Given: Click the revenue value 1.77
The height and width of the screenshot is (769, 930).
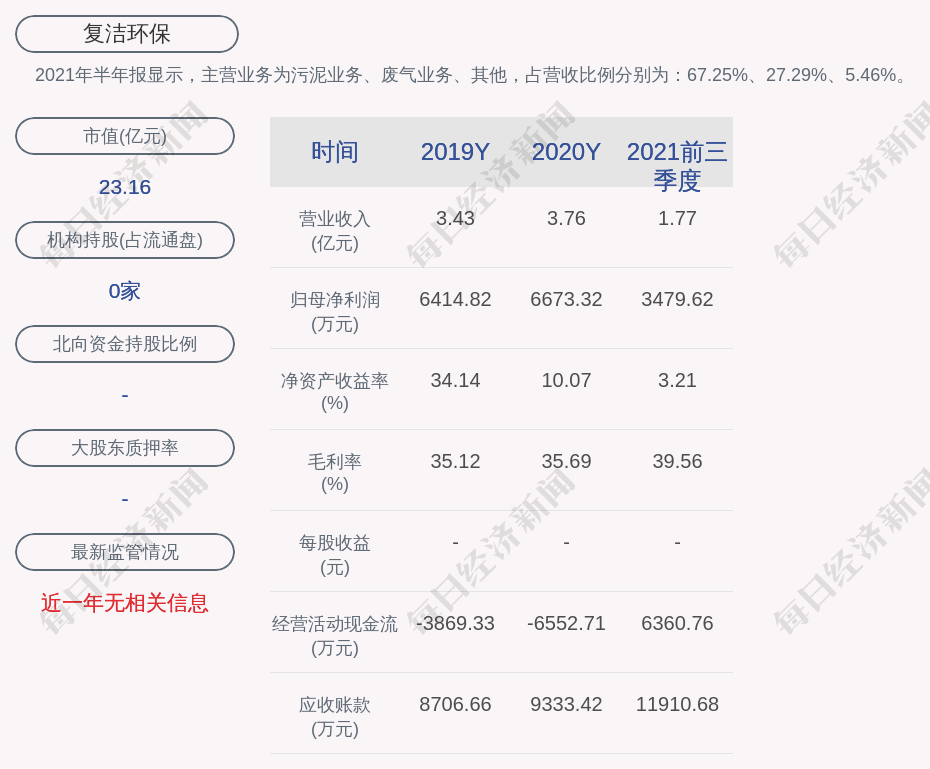Looking at the screenshot, I should click(x=677, y=218).
